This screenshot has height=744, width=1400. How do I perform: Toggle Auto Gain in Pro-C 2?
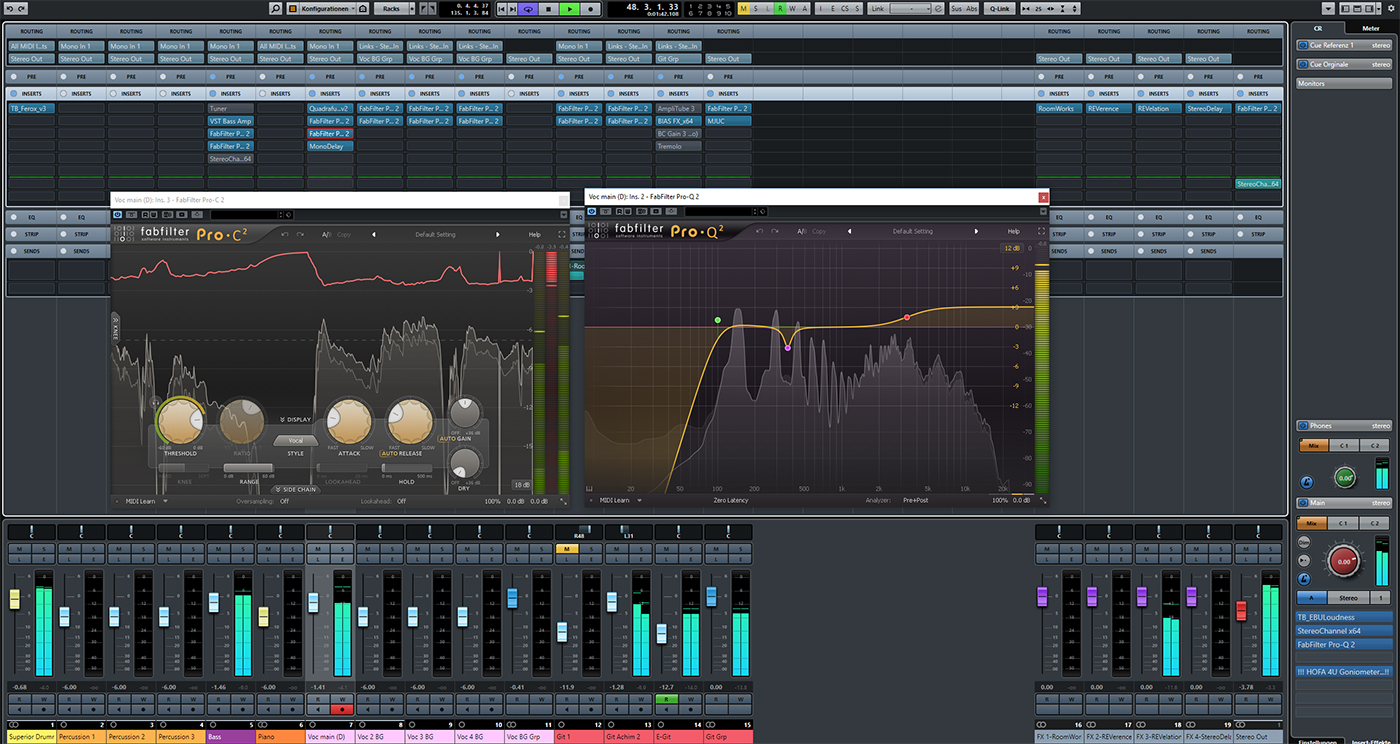pyautogui.click(x=455, y=439)
